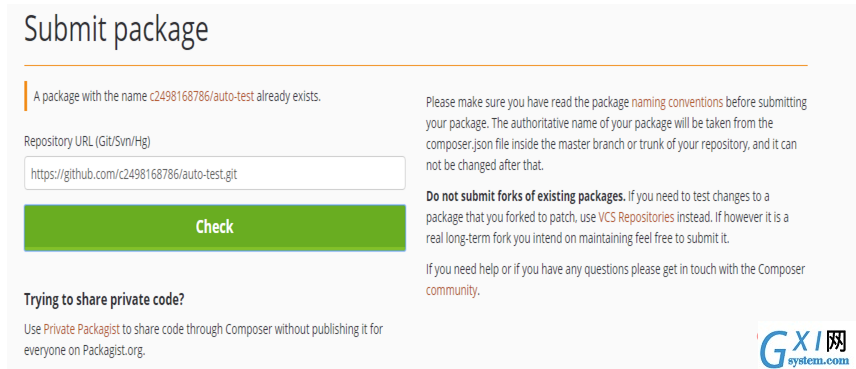The width and height of the screenshot is (856, 369).
Task: Open the naming conventions link
Action: tap(677, 102)
